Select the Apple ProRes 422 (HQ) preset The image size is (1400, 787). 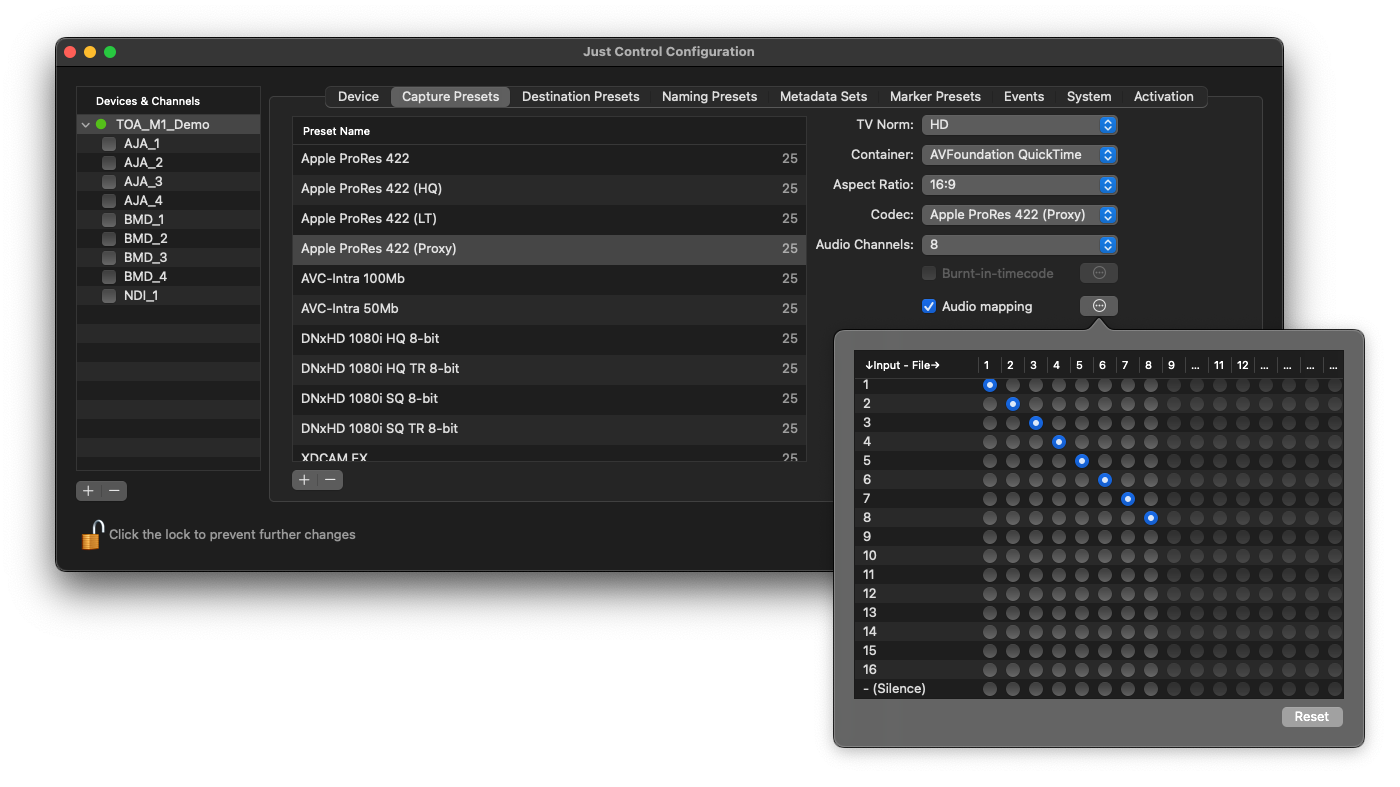[x=549, y=189]
